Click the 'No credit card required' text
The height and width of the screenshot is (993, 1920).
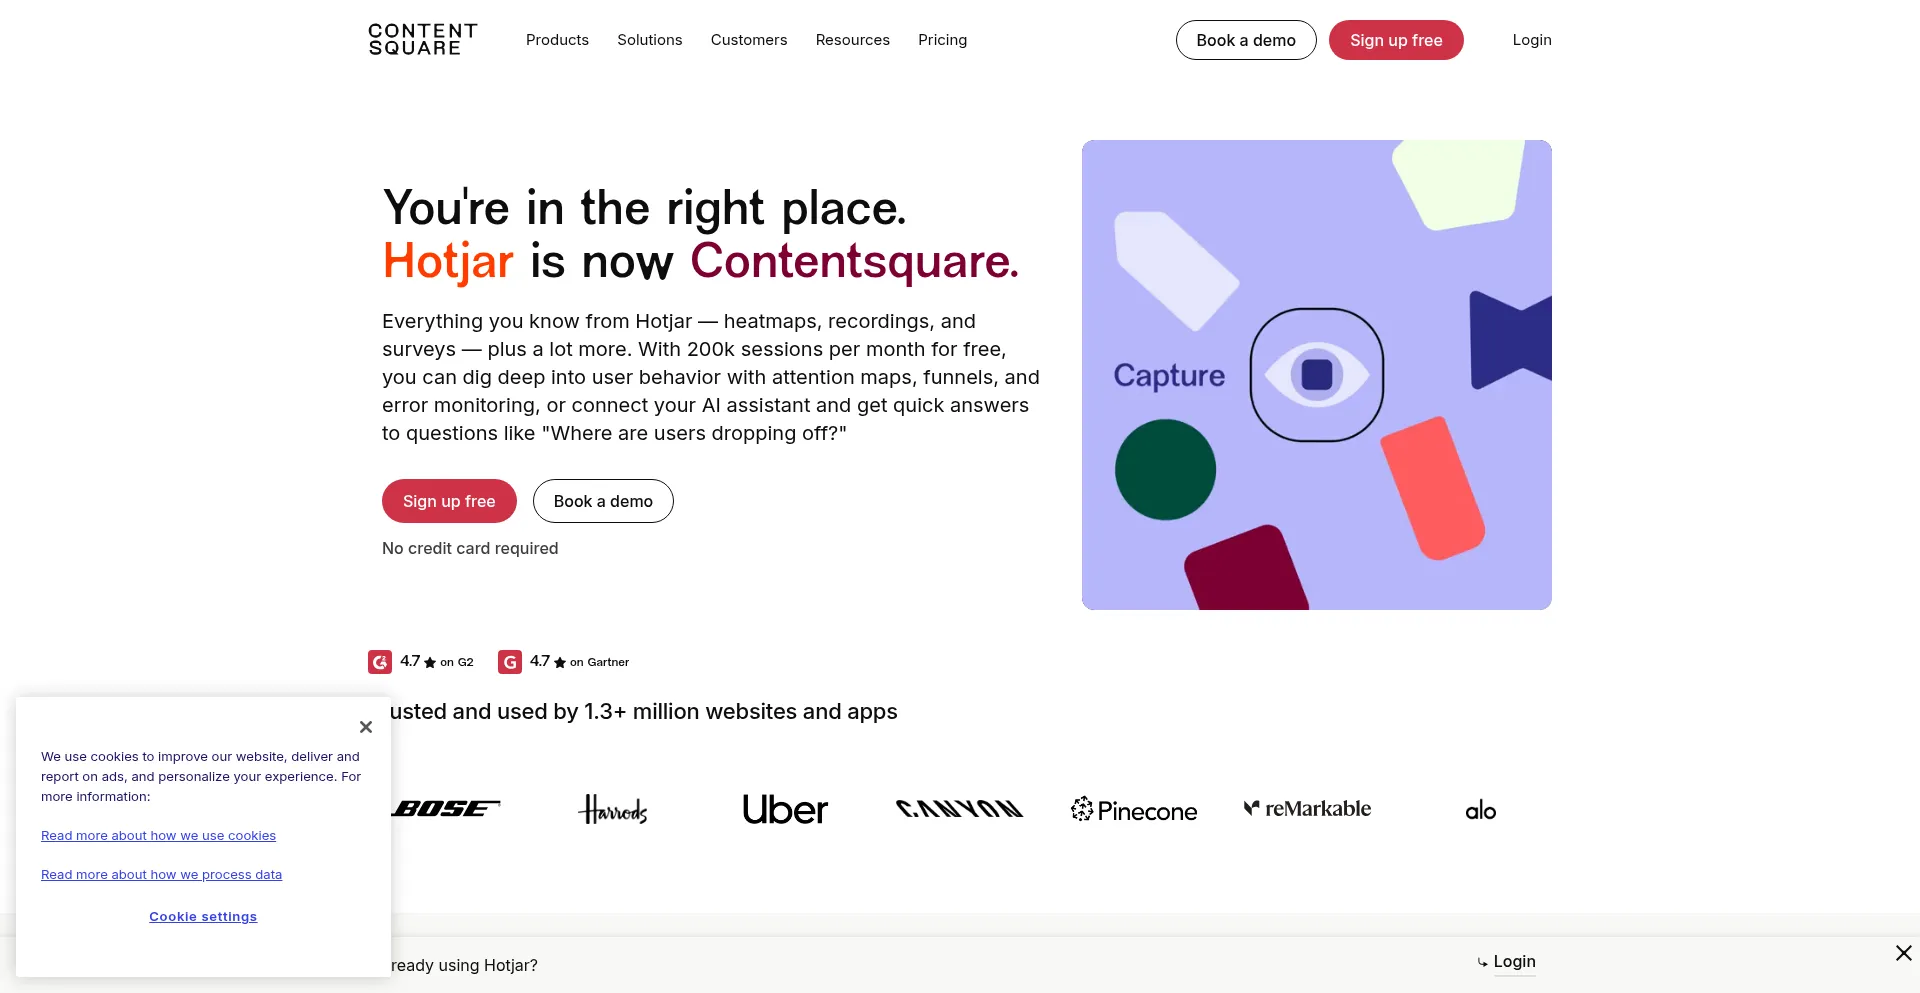pyautogui.click(x=470, y=548)
